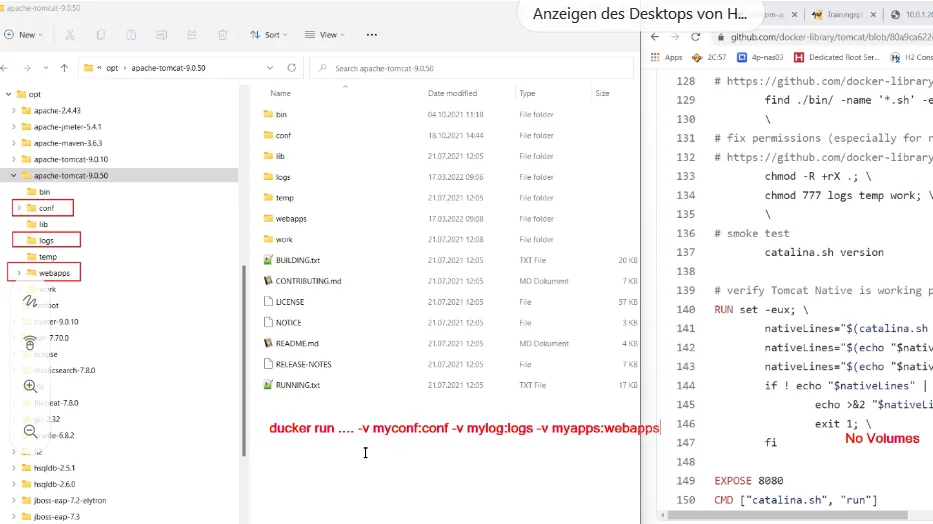Select CONTRIBUTING.md file
The height and width of the screenshot is (524, 933).
click(x=308, y=281)
